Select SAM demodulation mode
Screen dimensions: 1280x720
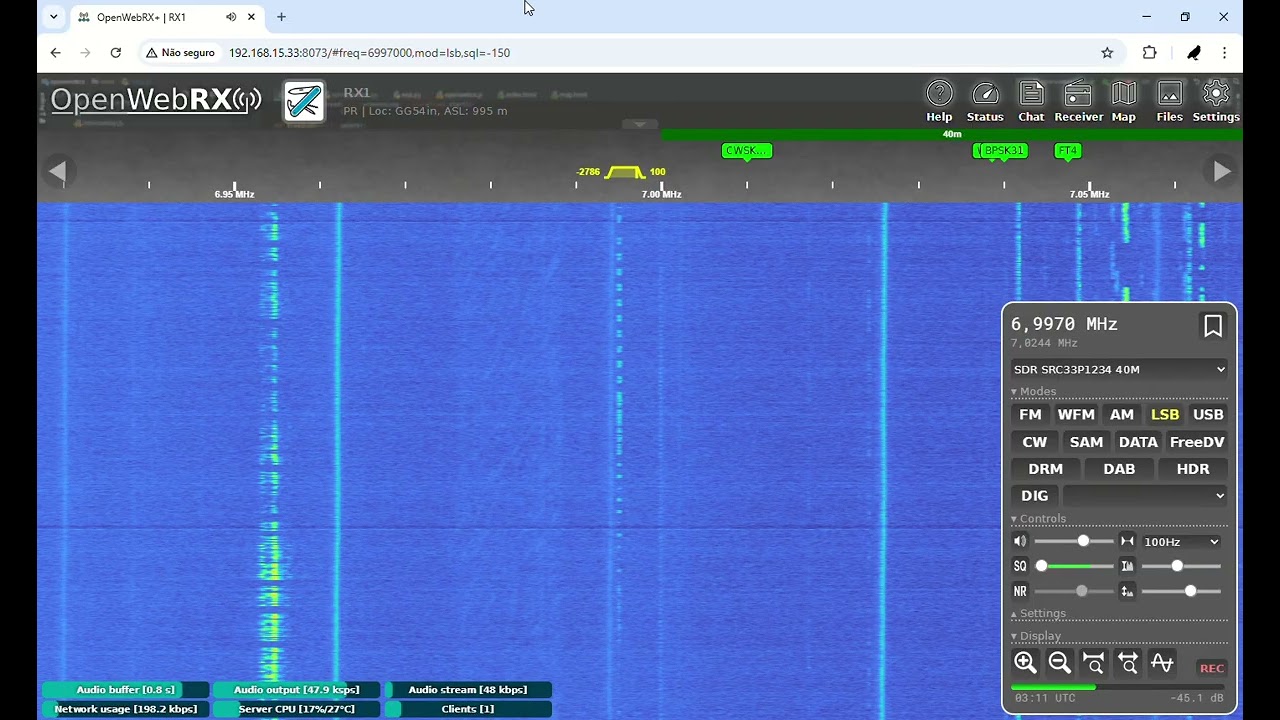click(1086, 442)
